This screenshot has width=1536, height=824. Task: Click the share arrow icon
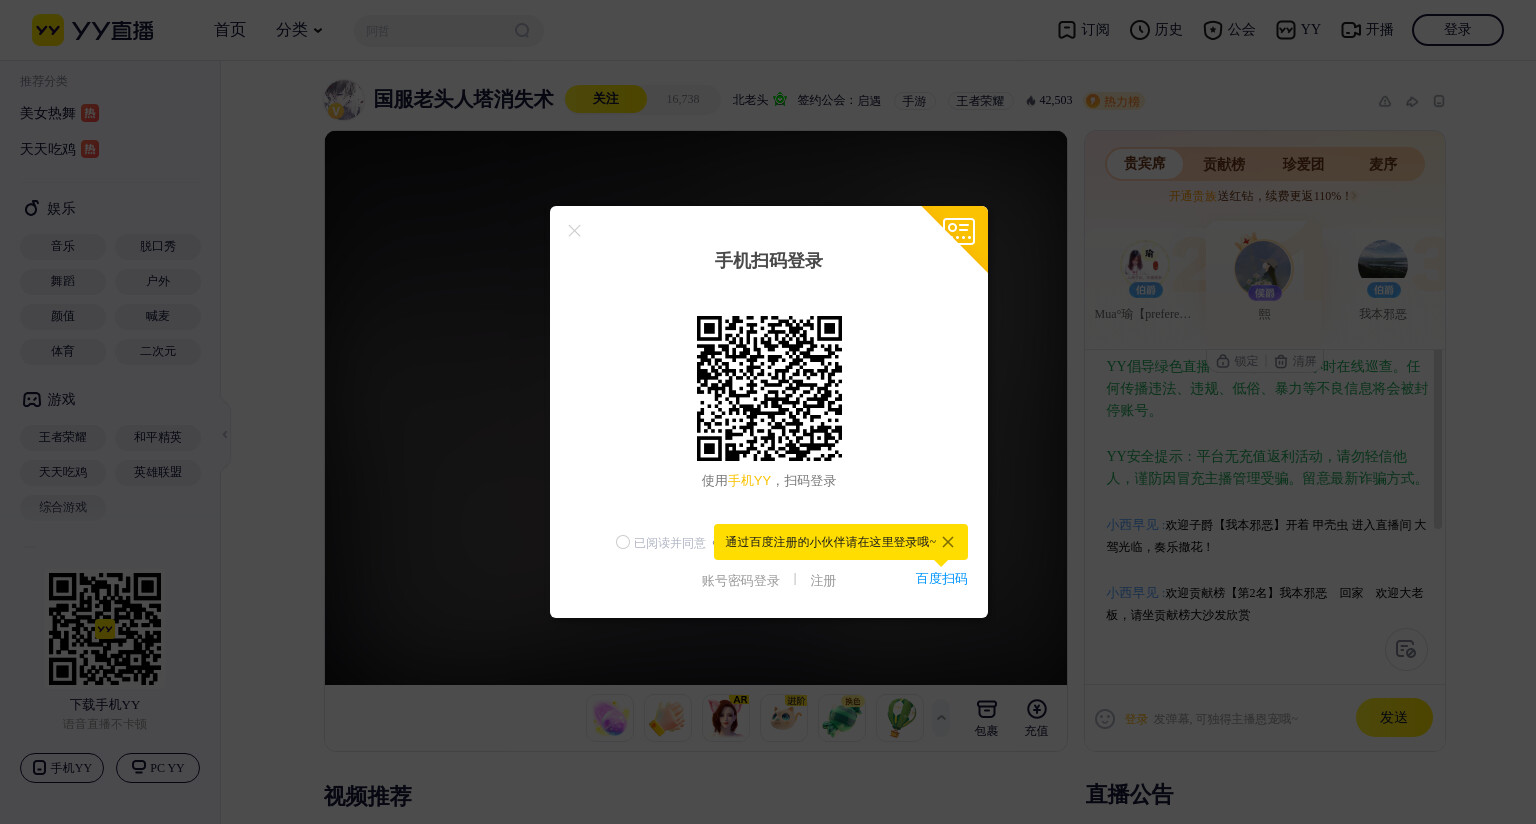tap(1412, 101)
